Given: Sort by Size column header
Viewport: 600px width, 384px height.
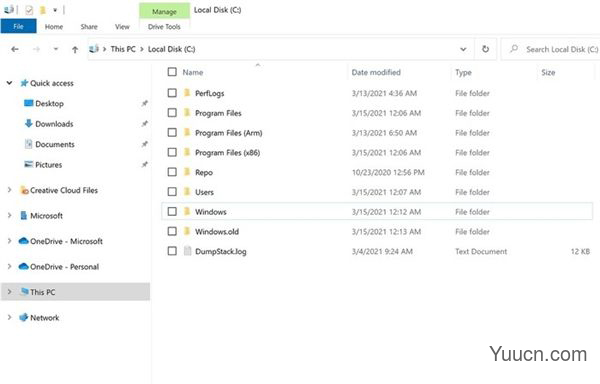Looking at the screenshot, I should point(548,72).
